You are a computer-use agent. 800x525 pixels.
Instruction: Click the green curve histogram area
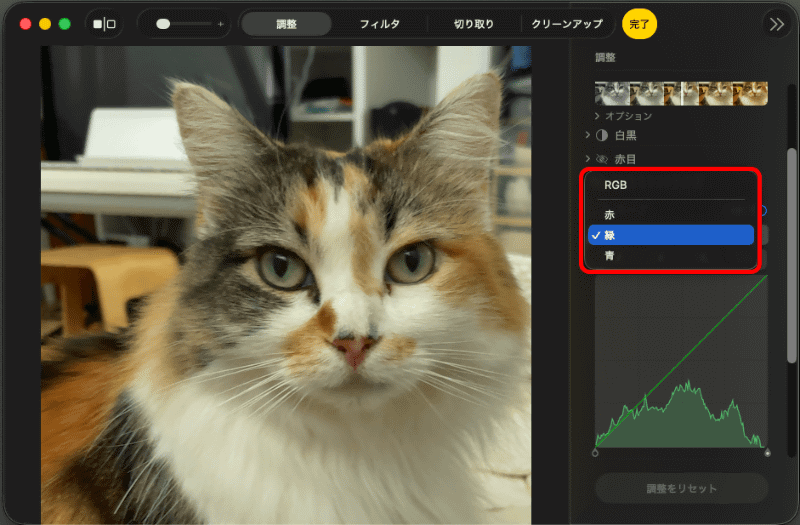click(681, 362)
